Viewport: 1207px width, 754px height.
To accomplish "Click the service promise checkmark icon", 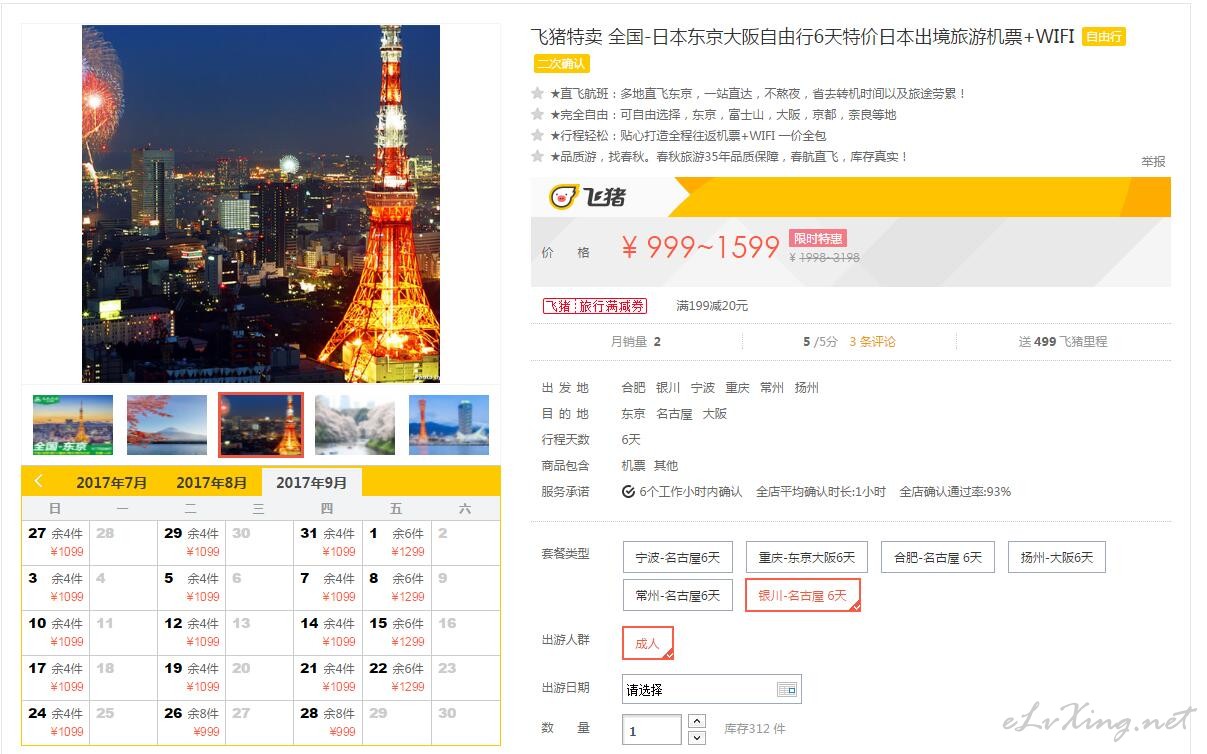I will [628, 492].
